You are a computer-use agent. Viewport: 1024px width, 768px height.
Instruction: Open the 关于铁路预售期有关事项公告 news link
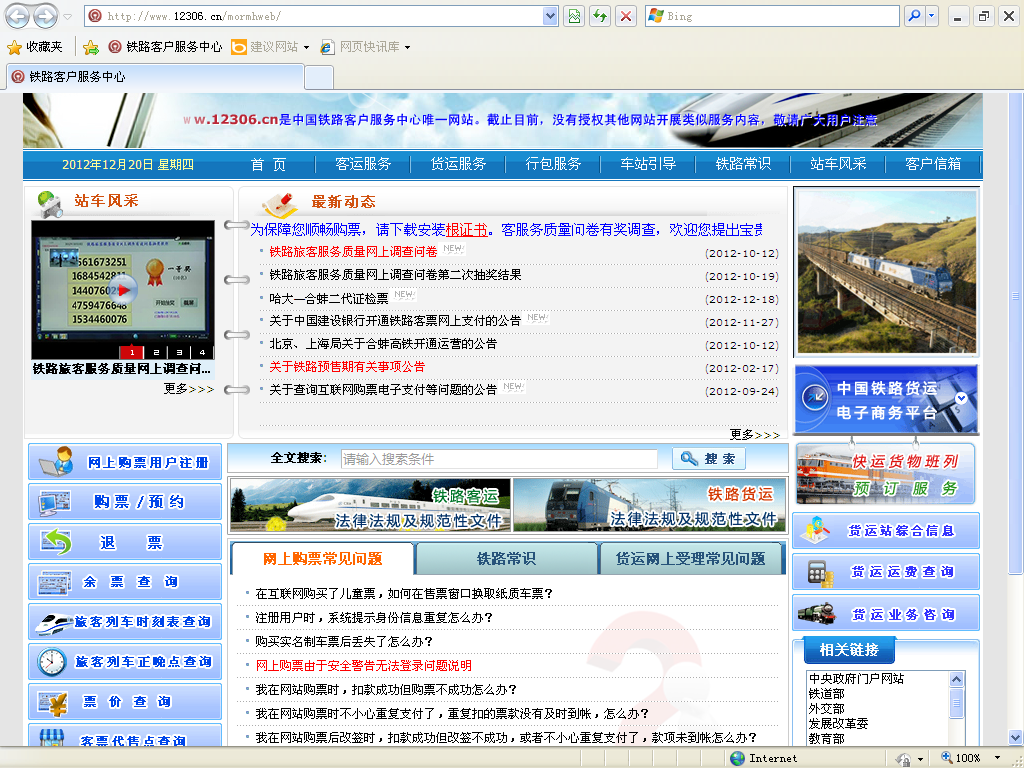tap(347, 367)
